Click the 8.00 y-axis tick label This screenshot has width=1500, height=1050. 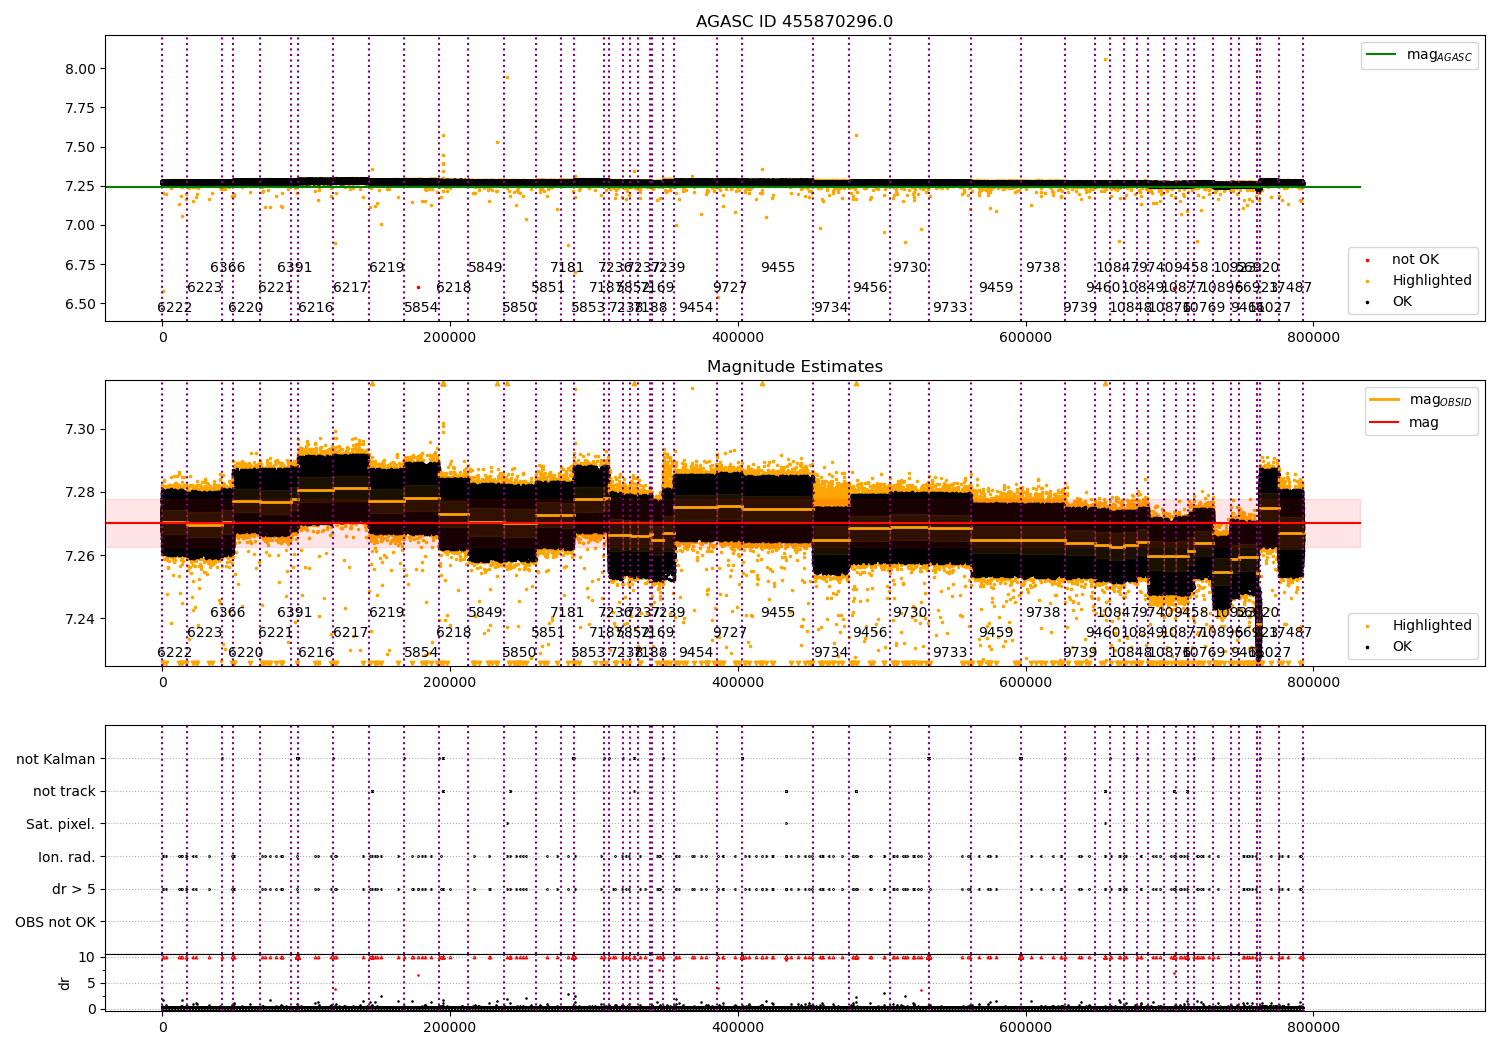(x=80, y=69)
